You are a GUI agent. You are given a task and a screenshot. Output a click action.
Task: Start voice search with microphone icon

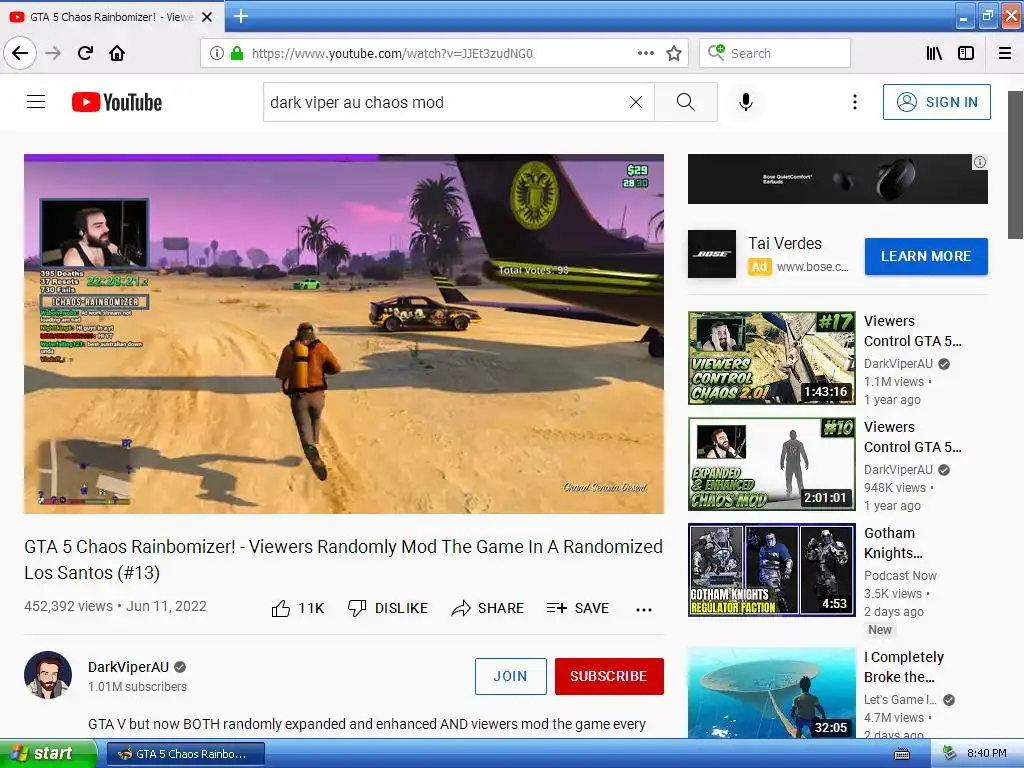coord(746,102)
